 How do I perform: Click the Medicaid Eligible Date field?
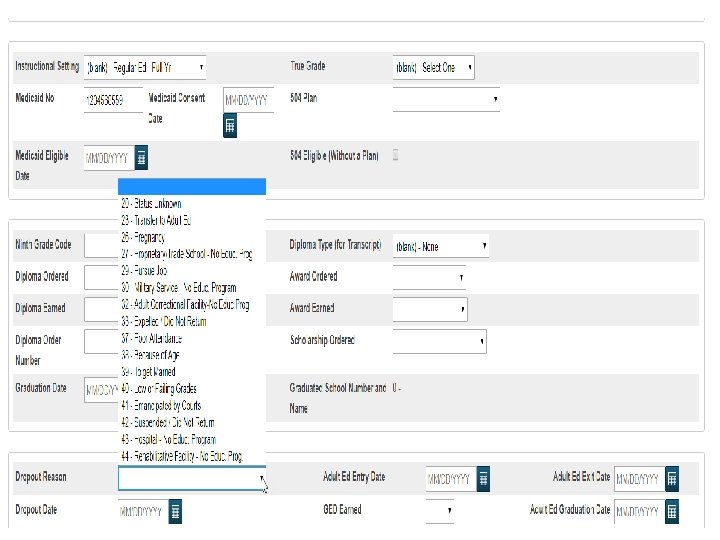tap(109, 158)
